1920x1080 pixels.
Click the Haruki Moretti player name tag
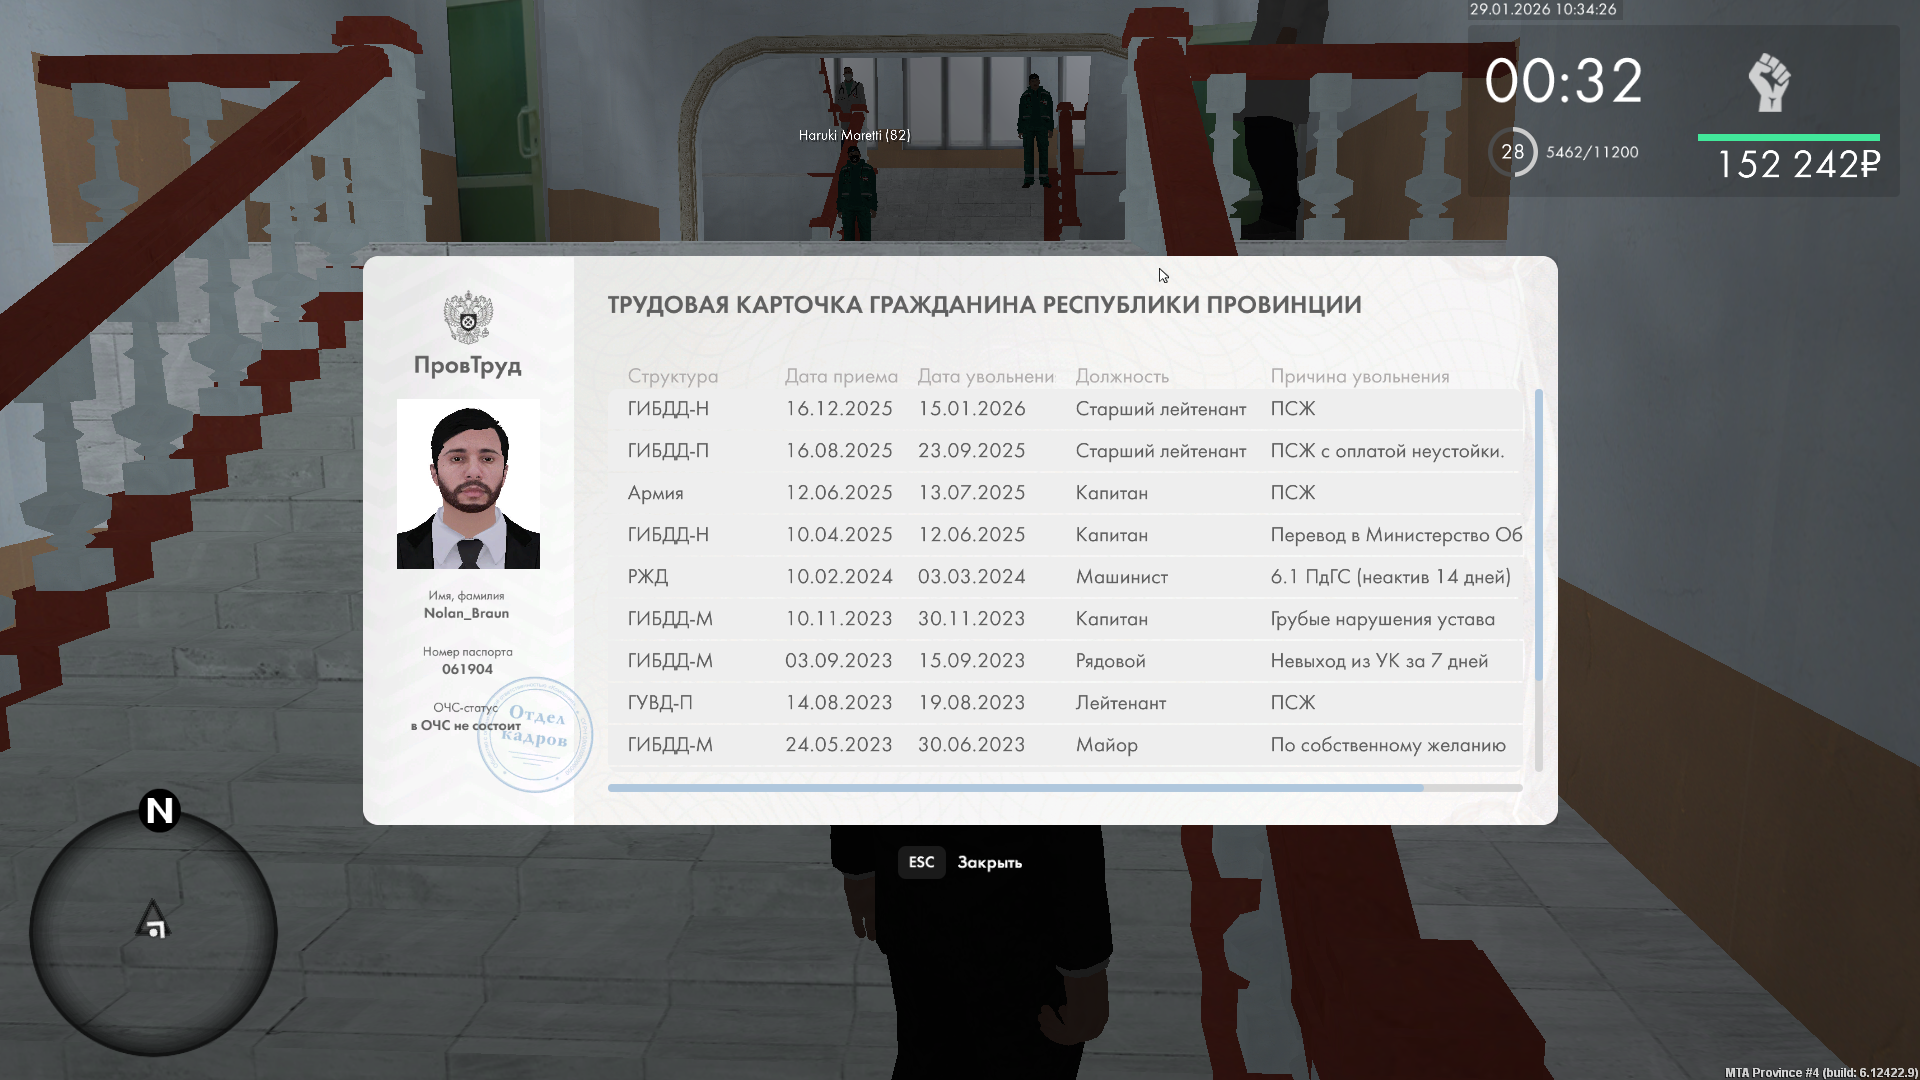pos(854,135)
